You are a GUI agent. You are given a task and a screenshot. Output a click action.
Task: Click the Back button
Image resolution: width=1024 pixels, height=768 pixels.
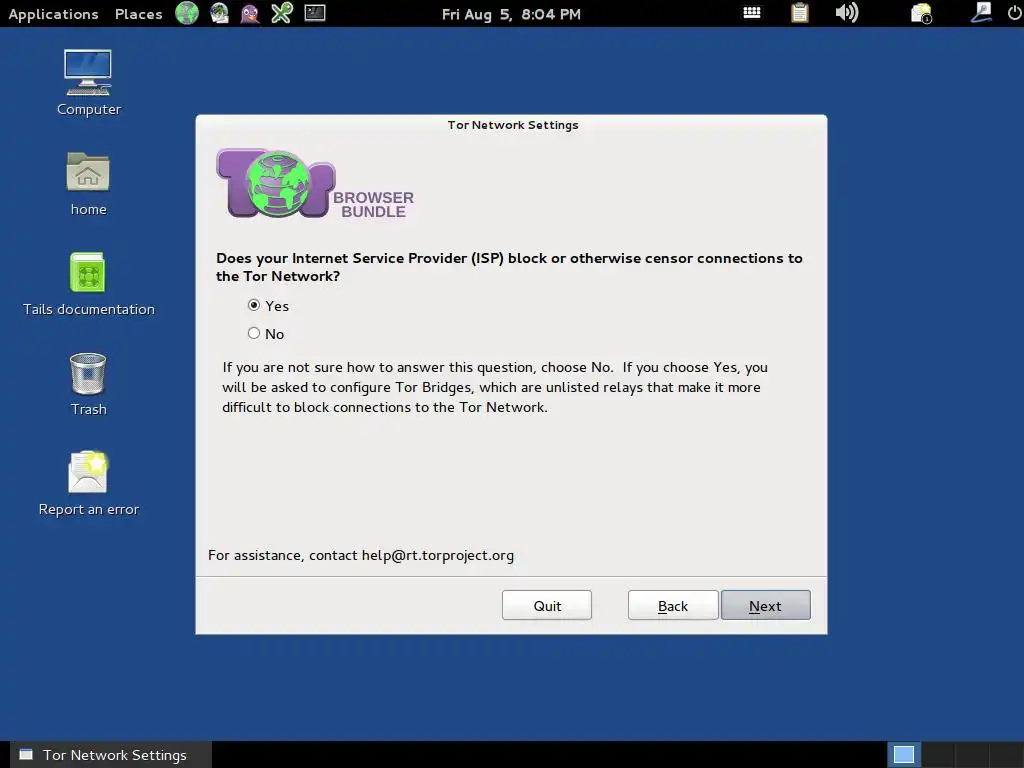click(673, 605)
